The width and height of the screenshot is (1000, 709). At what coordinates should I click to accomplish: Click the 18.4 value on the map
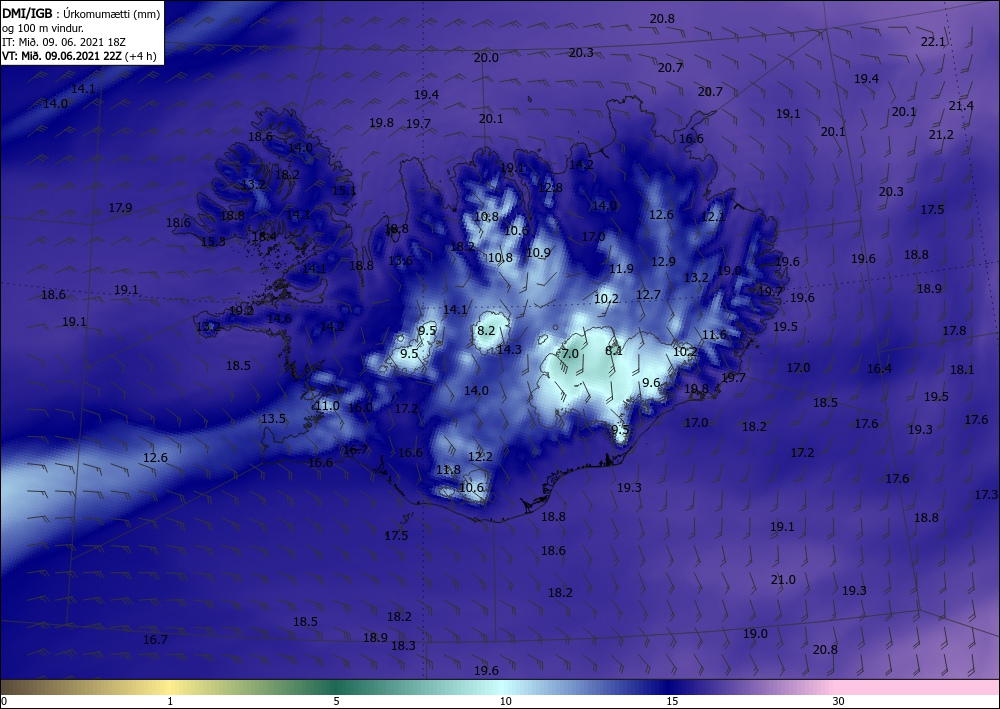(264, 237)
